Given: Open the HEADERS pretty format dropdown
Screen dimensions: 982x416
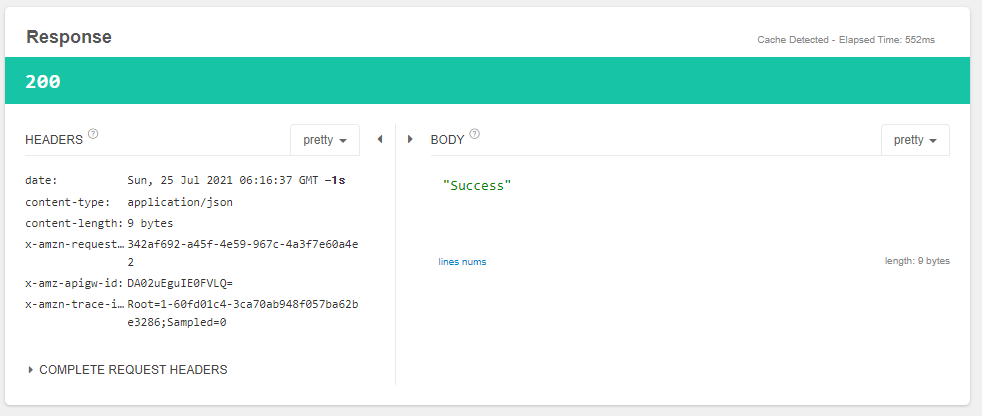Looking at the screenshot, I should (x=324, y=140).
